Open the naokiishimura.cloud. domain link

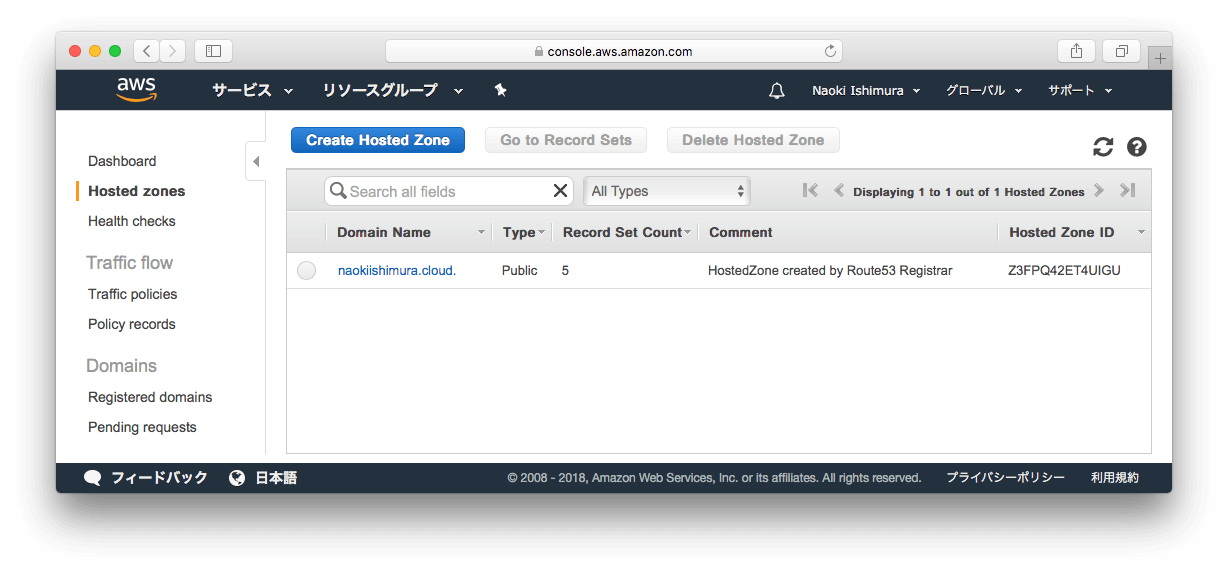[397, 270]
